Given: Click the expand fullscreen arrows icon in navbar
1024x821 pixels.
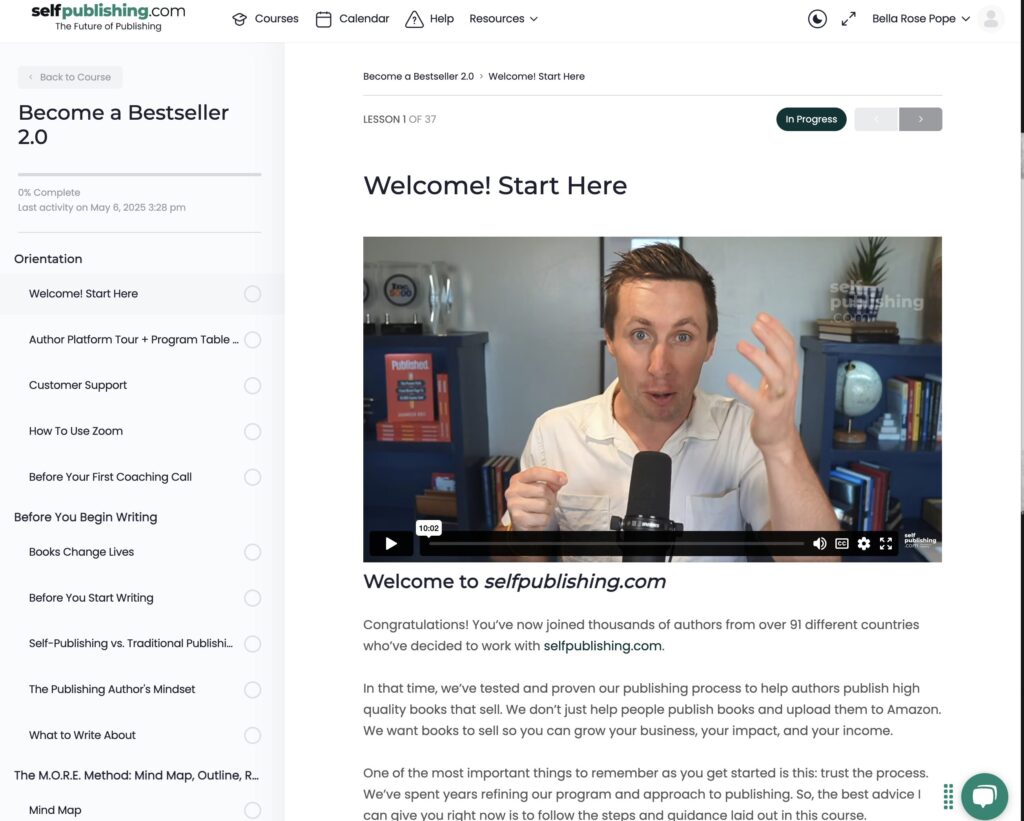Looking at the screenshot, I should coord(848,19).
